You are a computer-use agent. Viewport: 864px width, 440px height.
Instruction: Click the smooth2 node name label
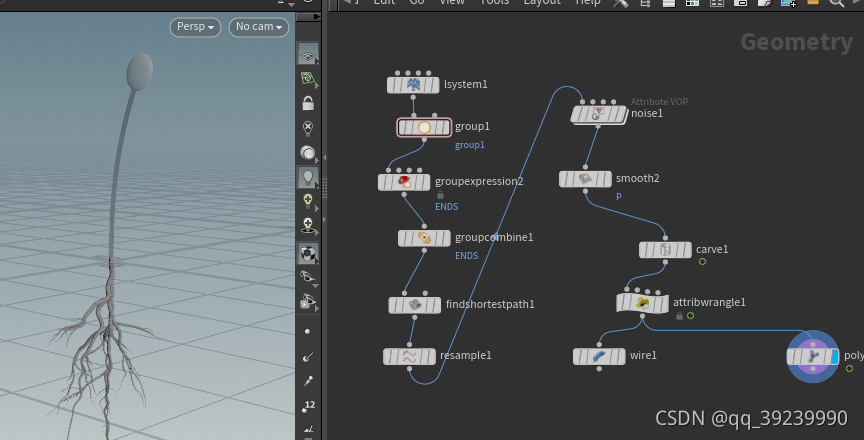click(x=638, y=178)
